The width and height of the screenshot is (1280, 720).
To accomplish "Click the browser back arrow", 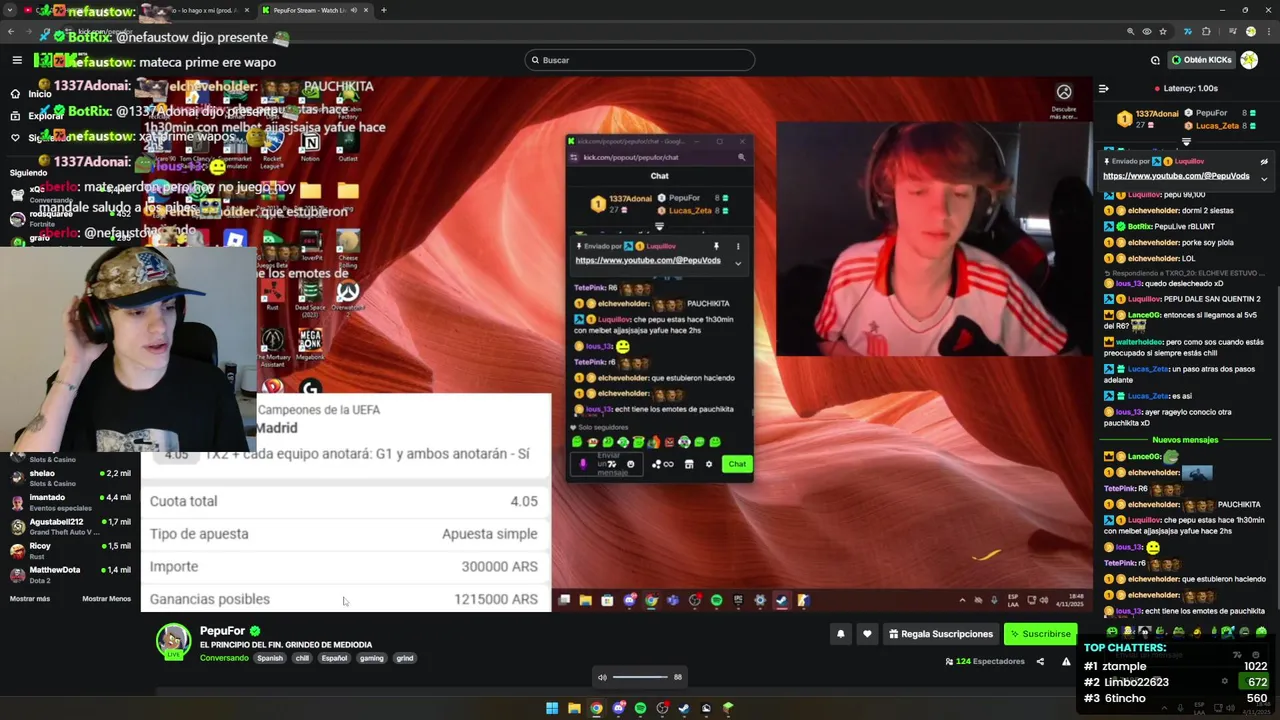I will [x=11, y=31].
